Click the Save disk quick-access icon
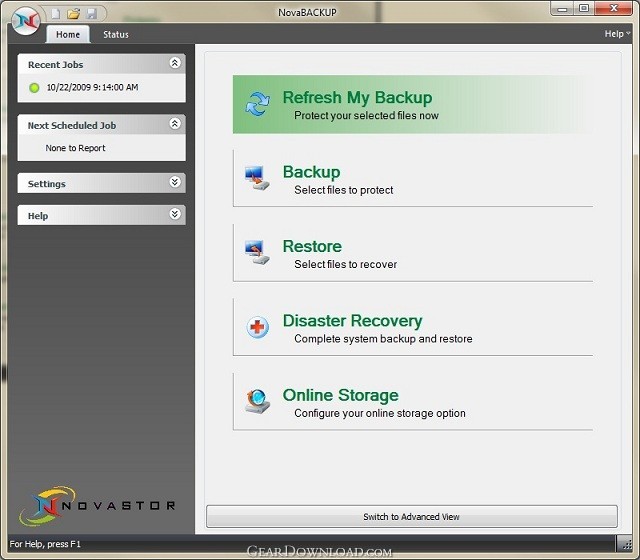640x560 pixels. (91, 13)
